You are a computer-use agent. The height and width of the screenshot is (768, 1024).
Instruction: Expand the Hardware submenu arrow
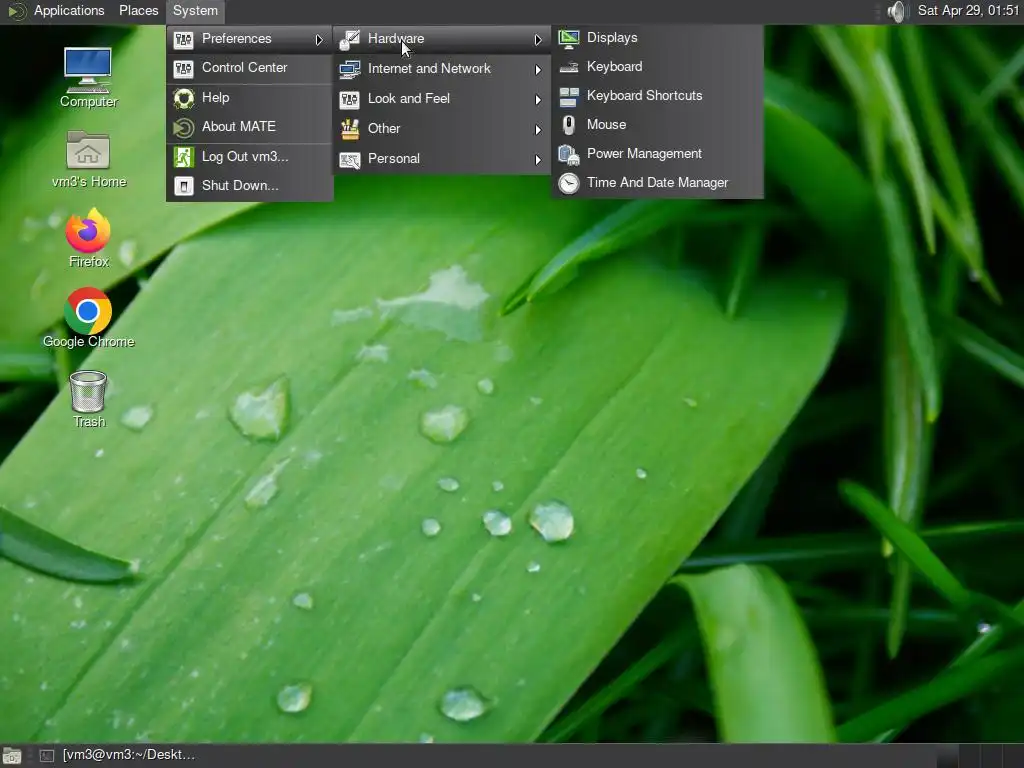(x=537, y=40)
